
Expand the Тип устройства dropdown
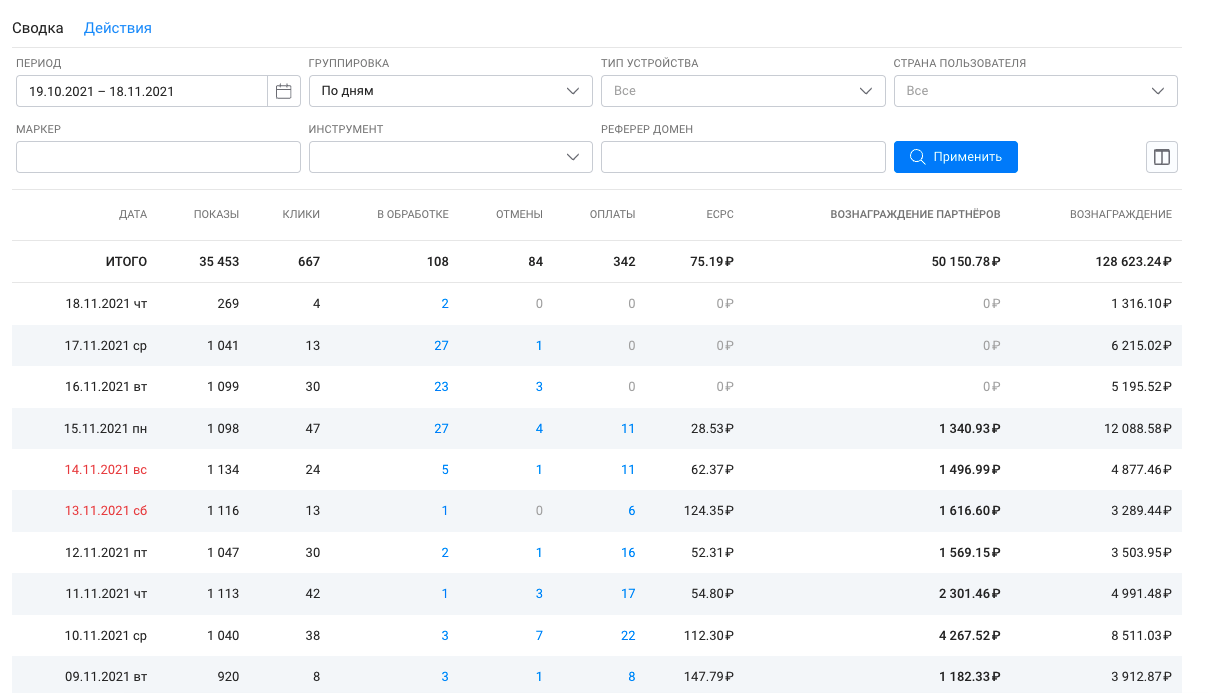pos(743,91)
